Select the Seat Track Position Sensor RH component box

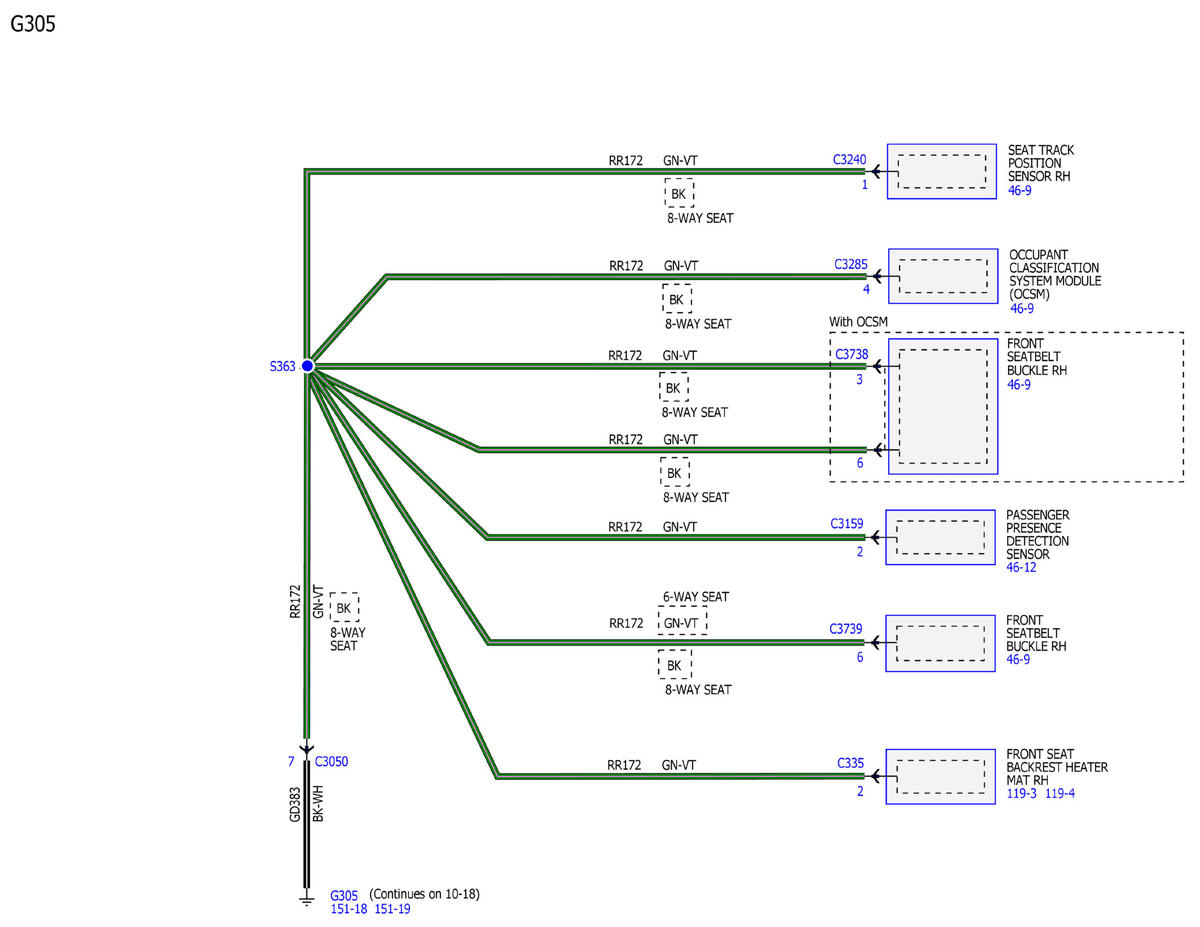pos(942,171)
